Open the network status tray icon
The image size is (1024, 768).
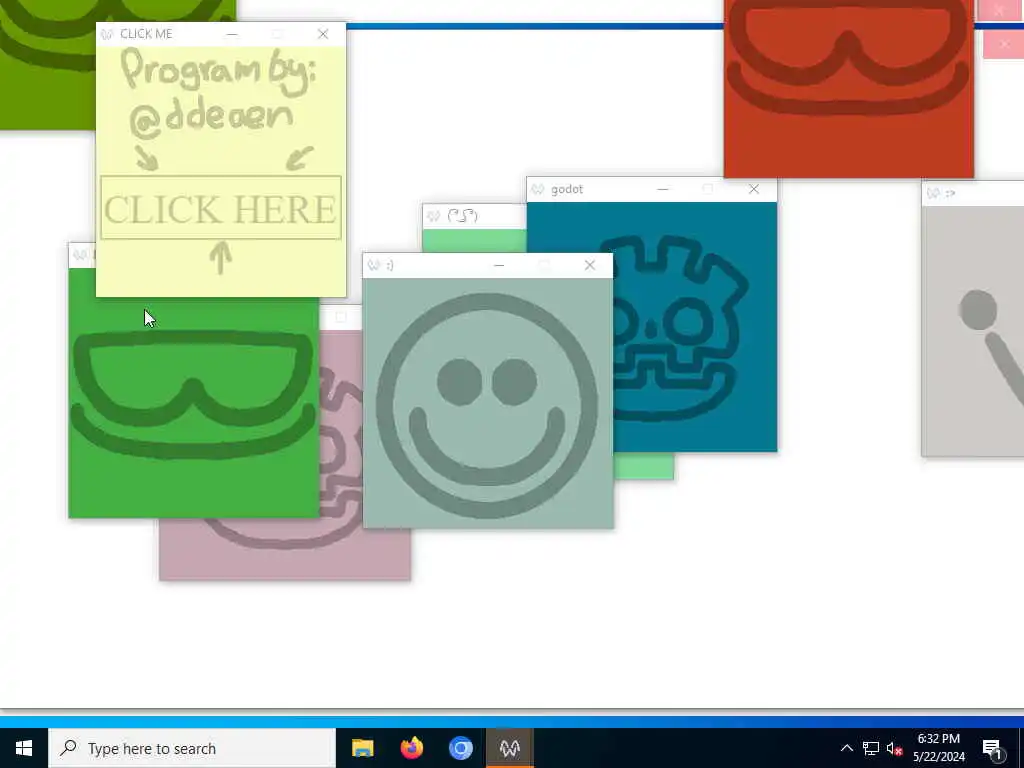click(871, 748)
